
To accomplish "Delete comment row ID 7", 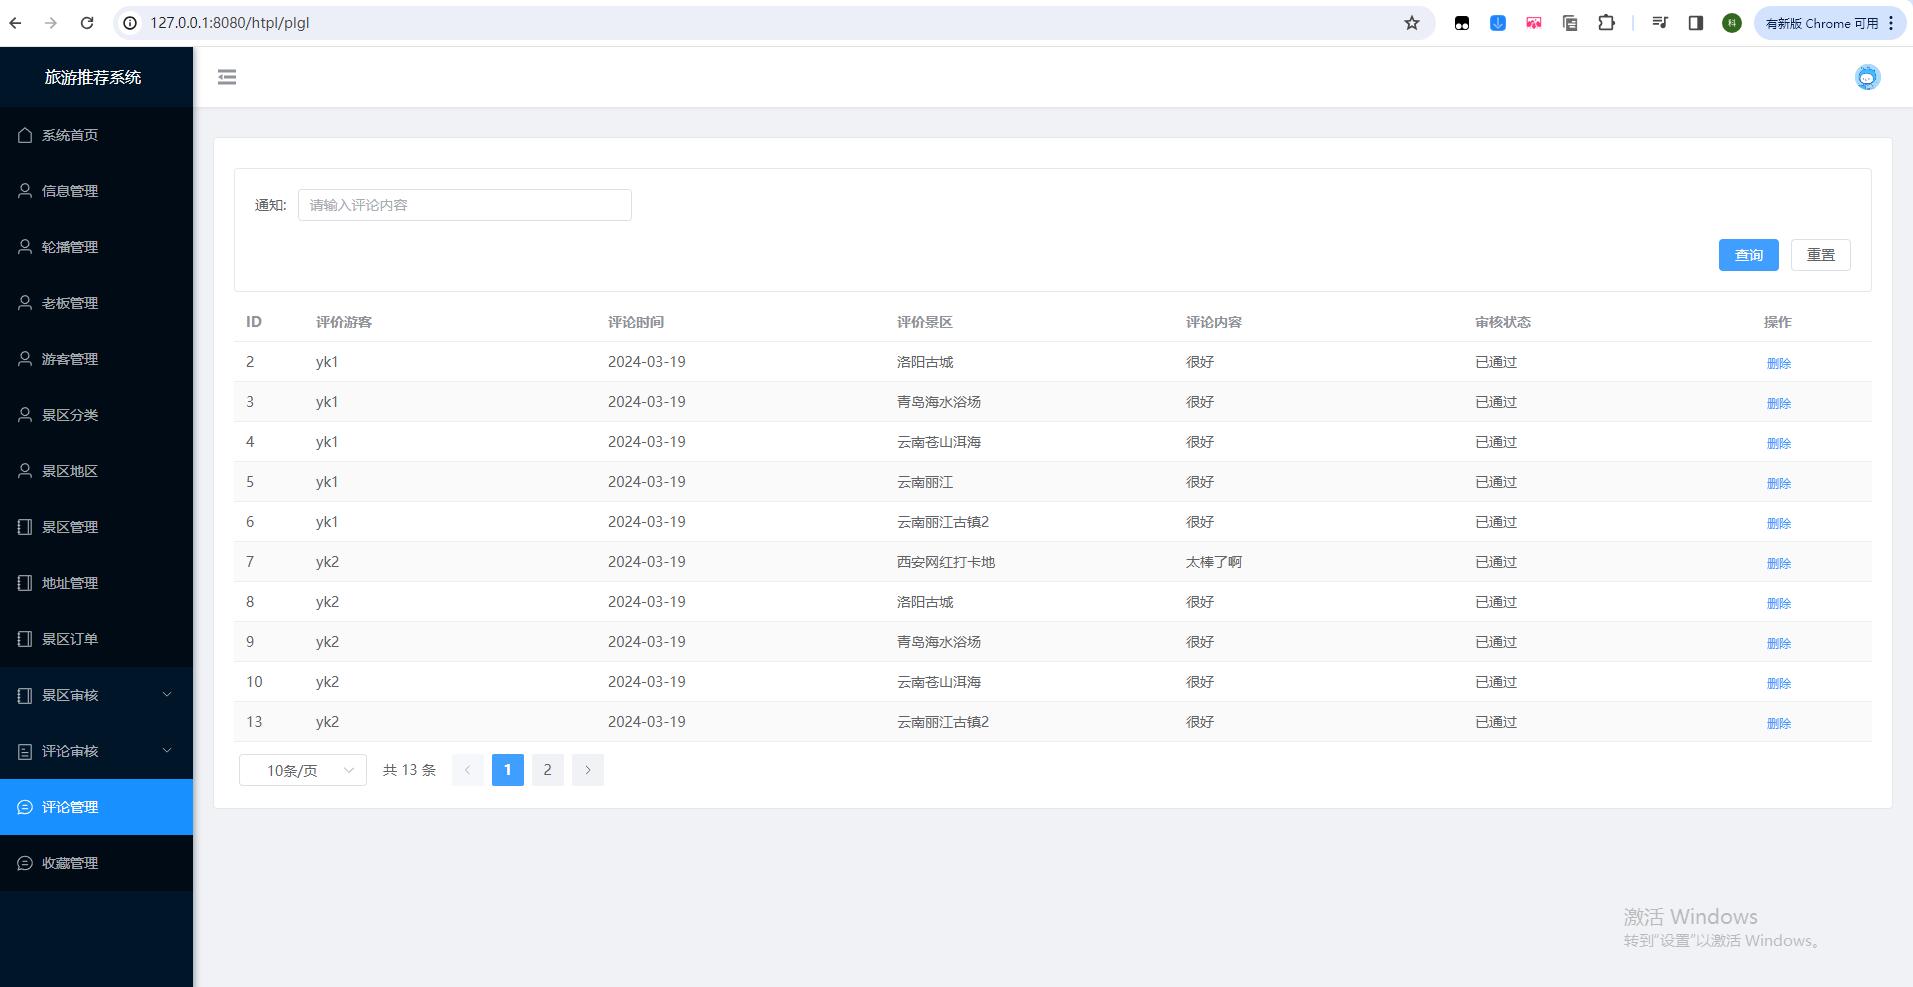I will pos(1778,563).
